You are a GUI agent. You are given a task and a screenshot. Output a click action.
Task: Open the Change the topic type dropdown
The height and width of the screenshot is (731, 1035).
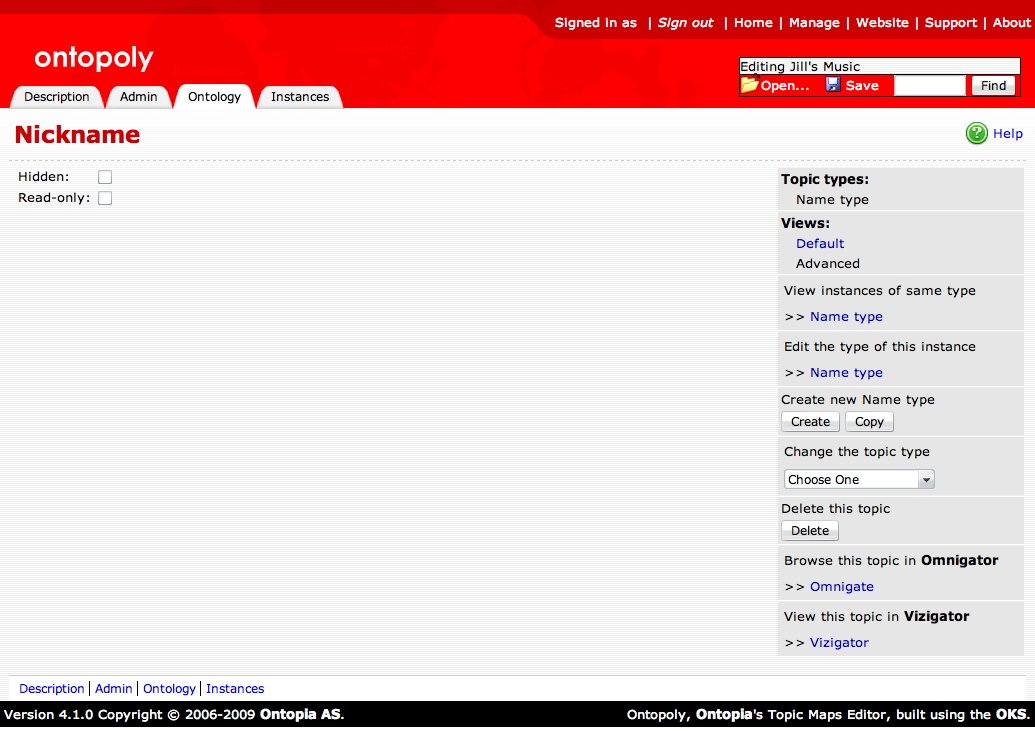(x=859, y=480)
